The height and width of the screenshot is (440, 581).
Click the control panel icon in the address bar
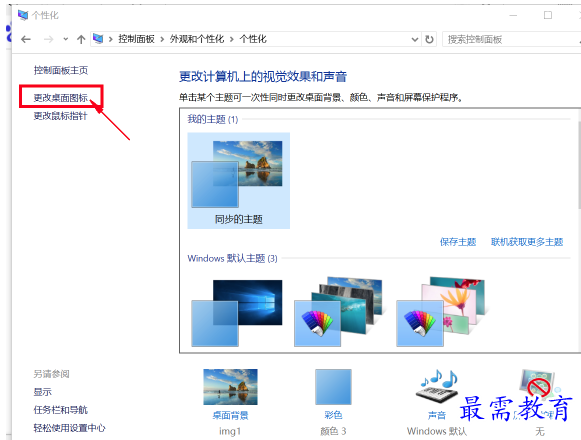click(x=98, y=39)
